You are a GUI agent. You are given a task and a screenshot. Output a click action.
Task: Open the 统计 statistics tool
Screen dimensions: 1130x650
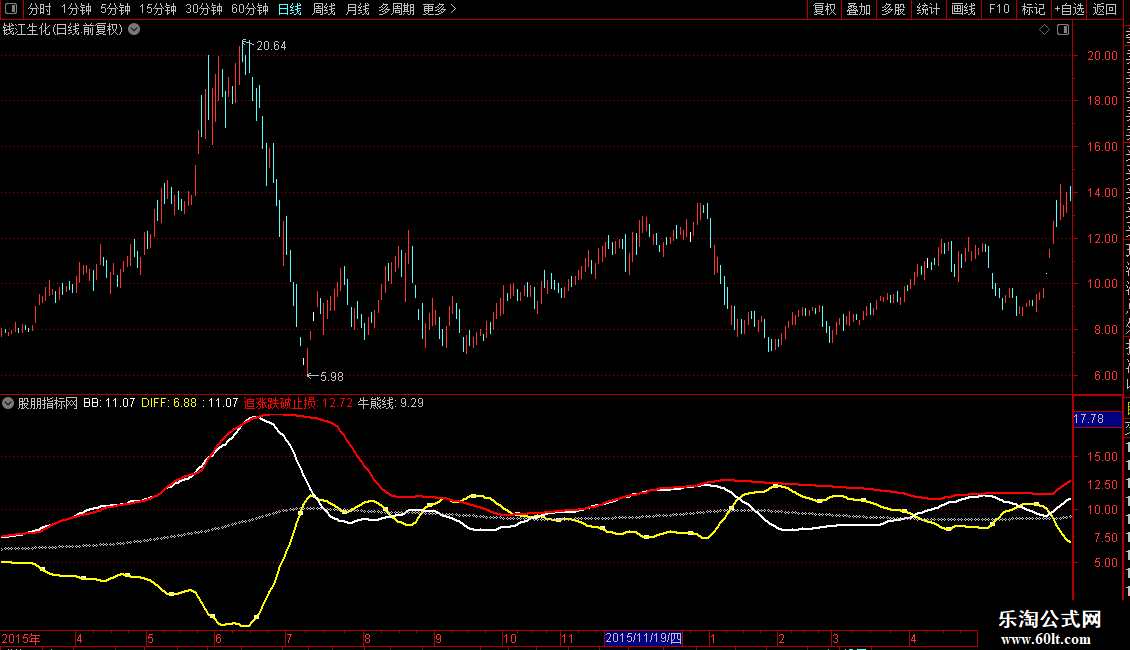point(928,9)
